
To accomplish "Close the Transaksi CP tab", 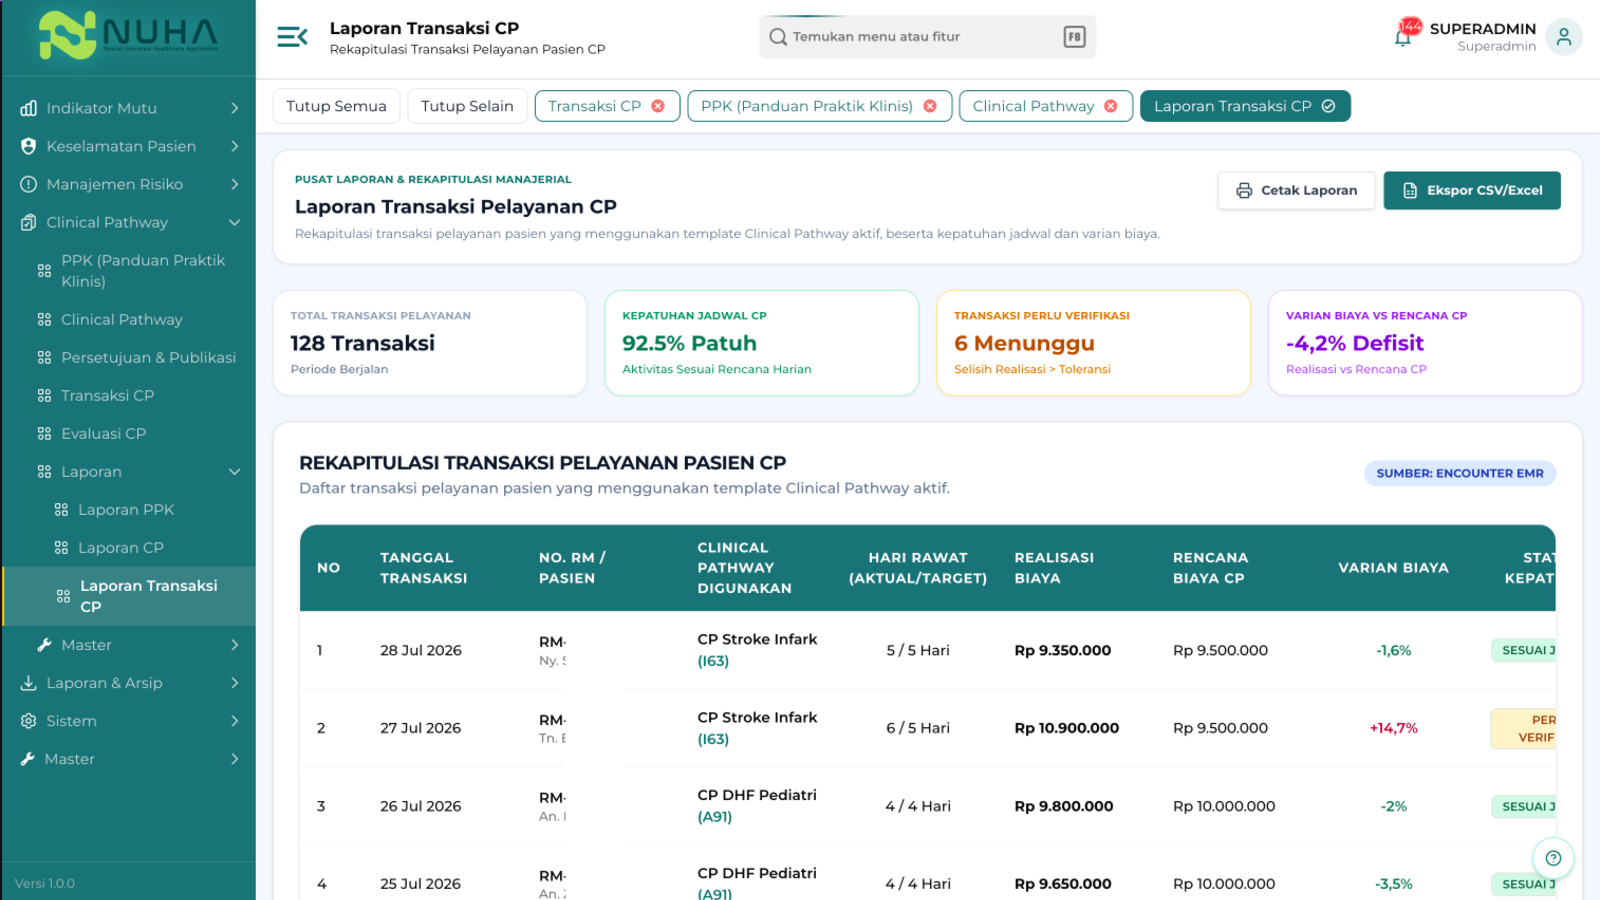I will (x=658, y=106).
